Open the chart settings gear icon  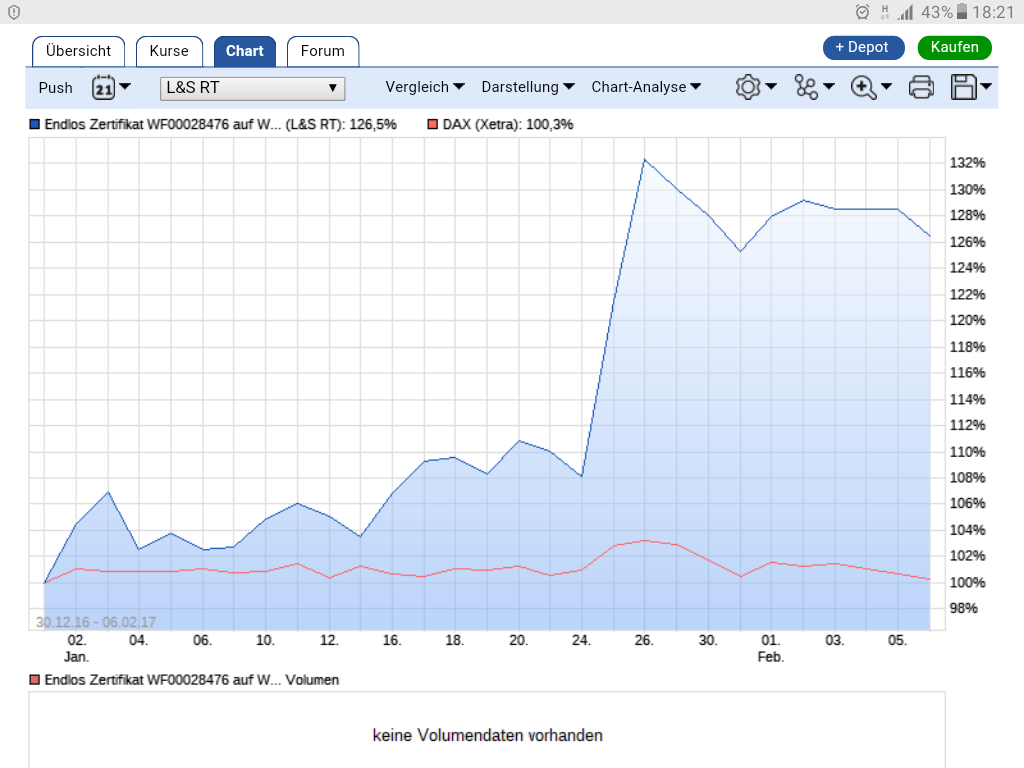coord(748,87)
